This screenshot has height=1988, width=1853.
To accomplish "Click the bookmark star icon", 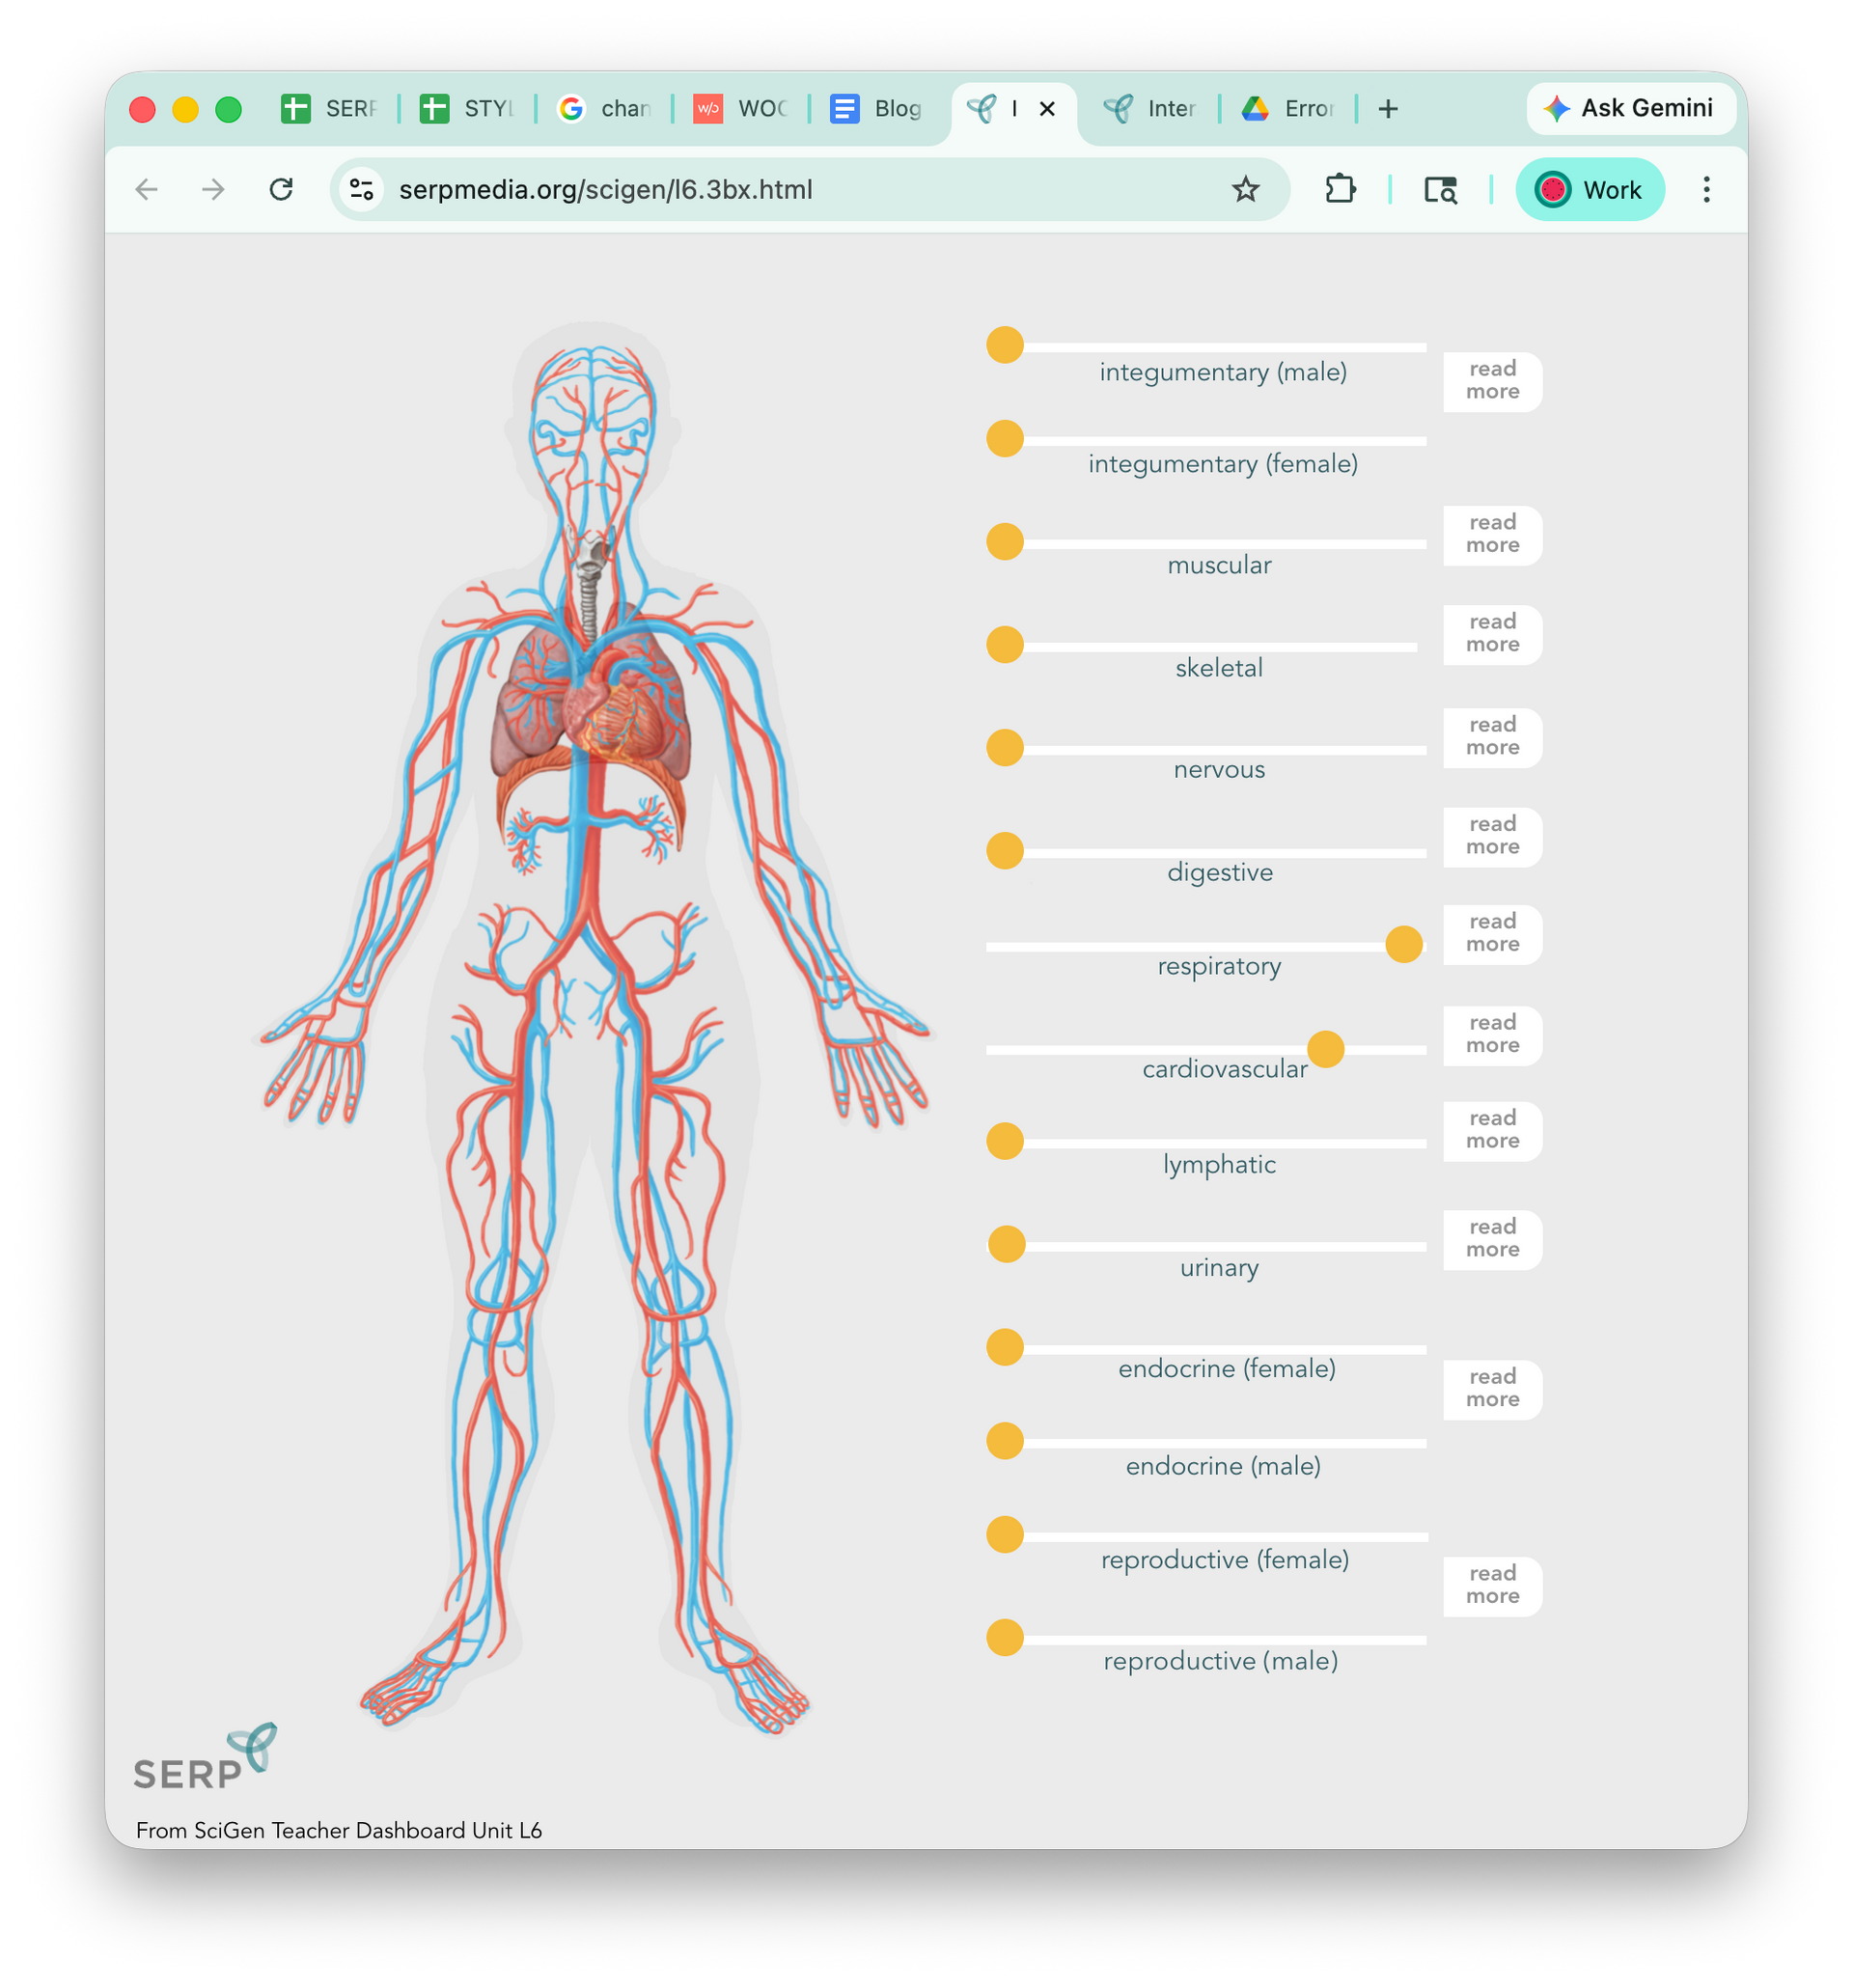I will [1245, 189].
